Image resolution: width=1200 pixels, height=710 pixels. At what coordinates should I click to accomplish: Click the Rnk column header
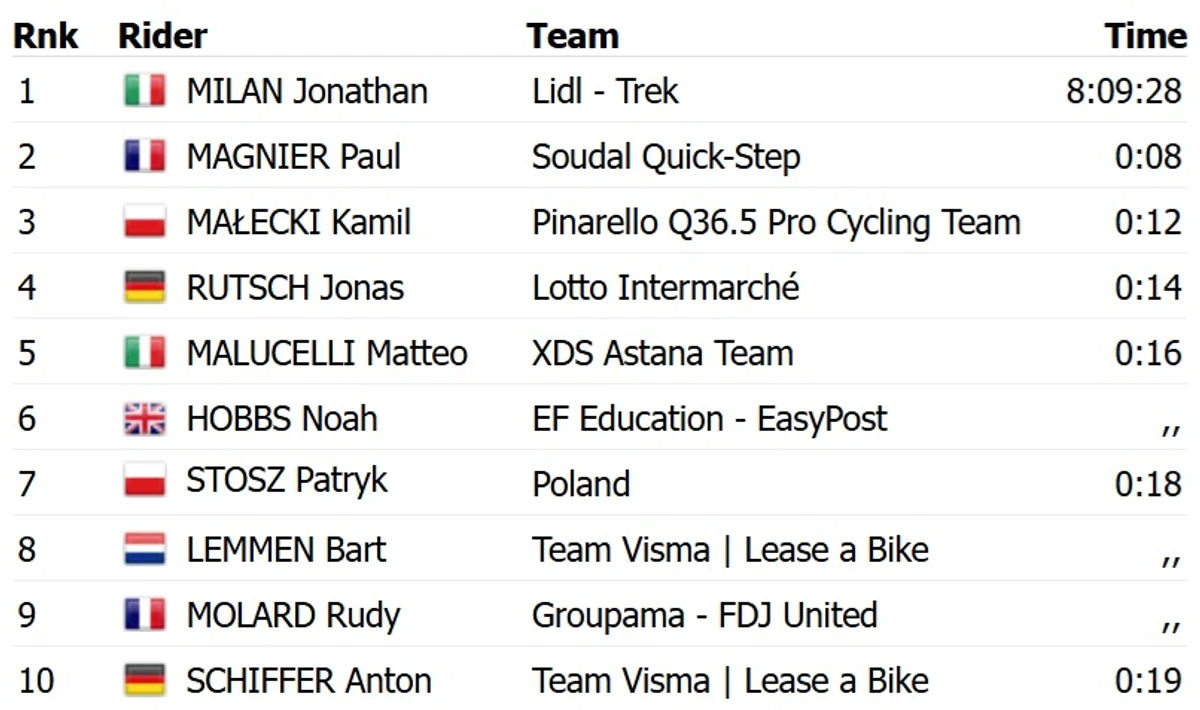[x=45, y=36]
